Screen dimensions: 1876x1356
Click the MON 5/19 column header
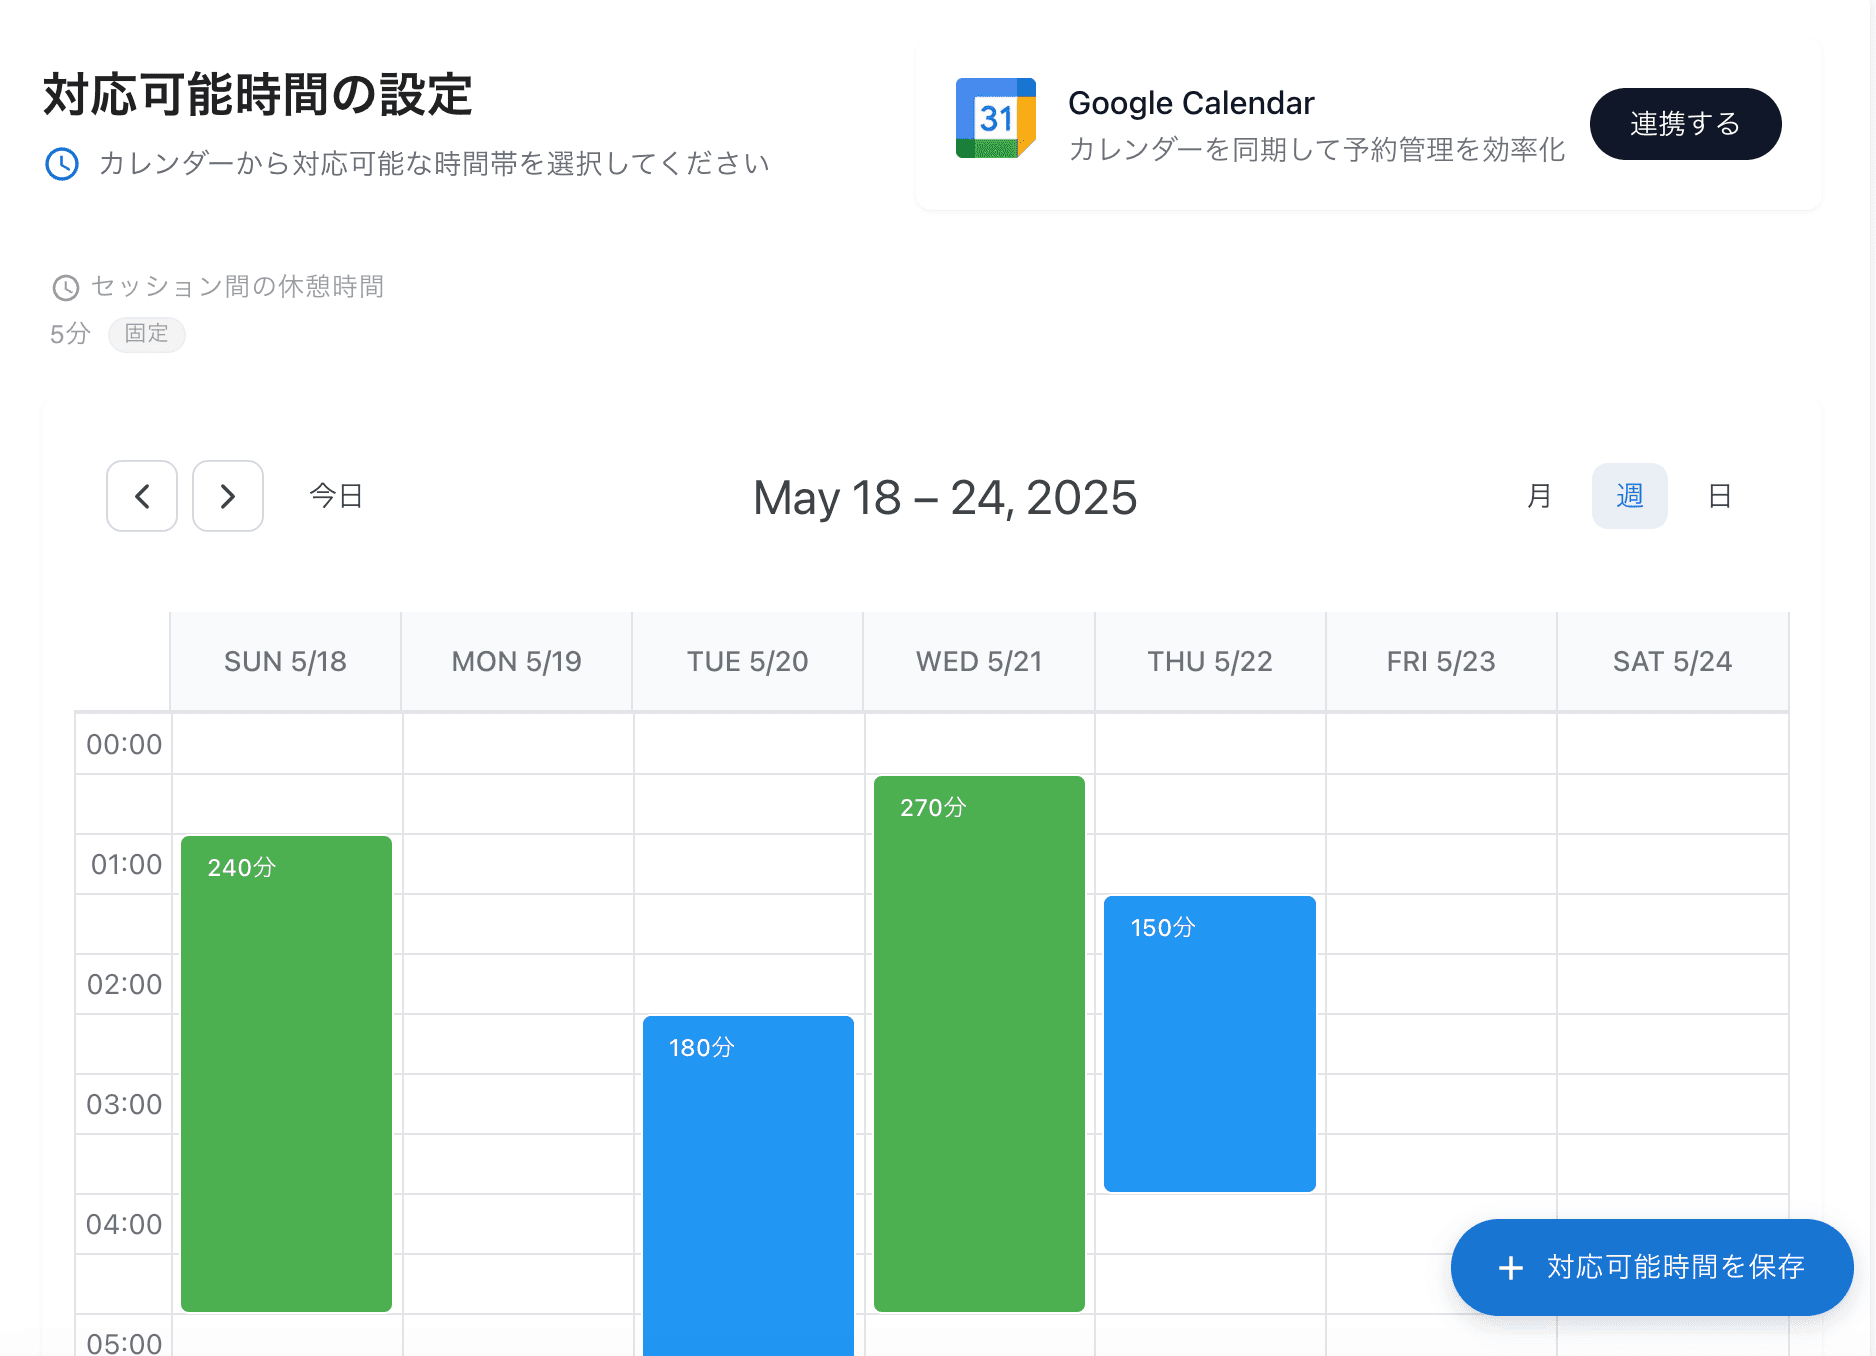[516, 662]
